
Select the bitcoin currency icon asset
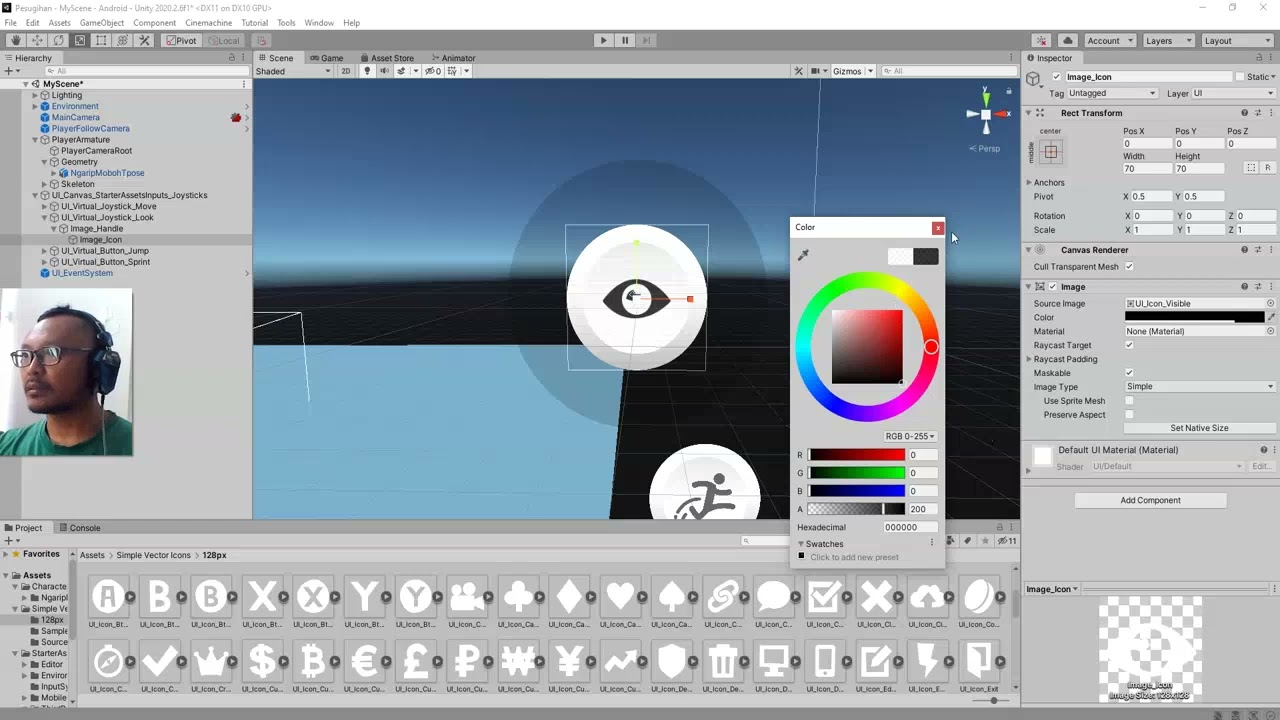(x=313, y=661)
